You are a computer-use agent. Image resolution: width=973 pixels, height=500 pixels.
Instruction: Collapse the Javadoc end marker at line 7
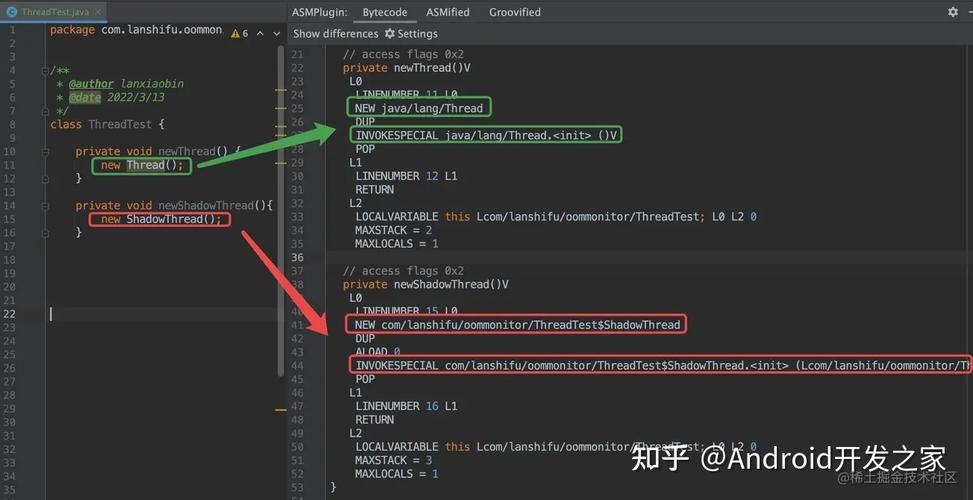(45, 111)
